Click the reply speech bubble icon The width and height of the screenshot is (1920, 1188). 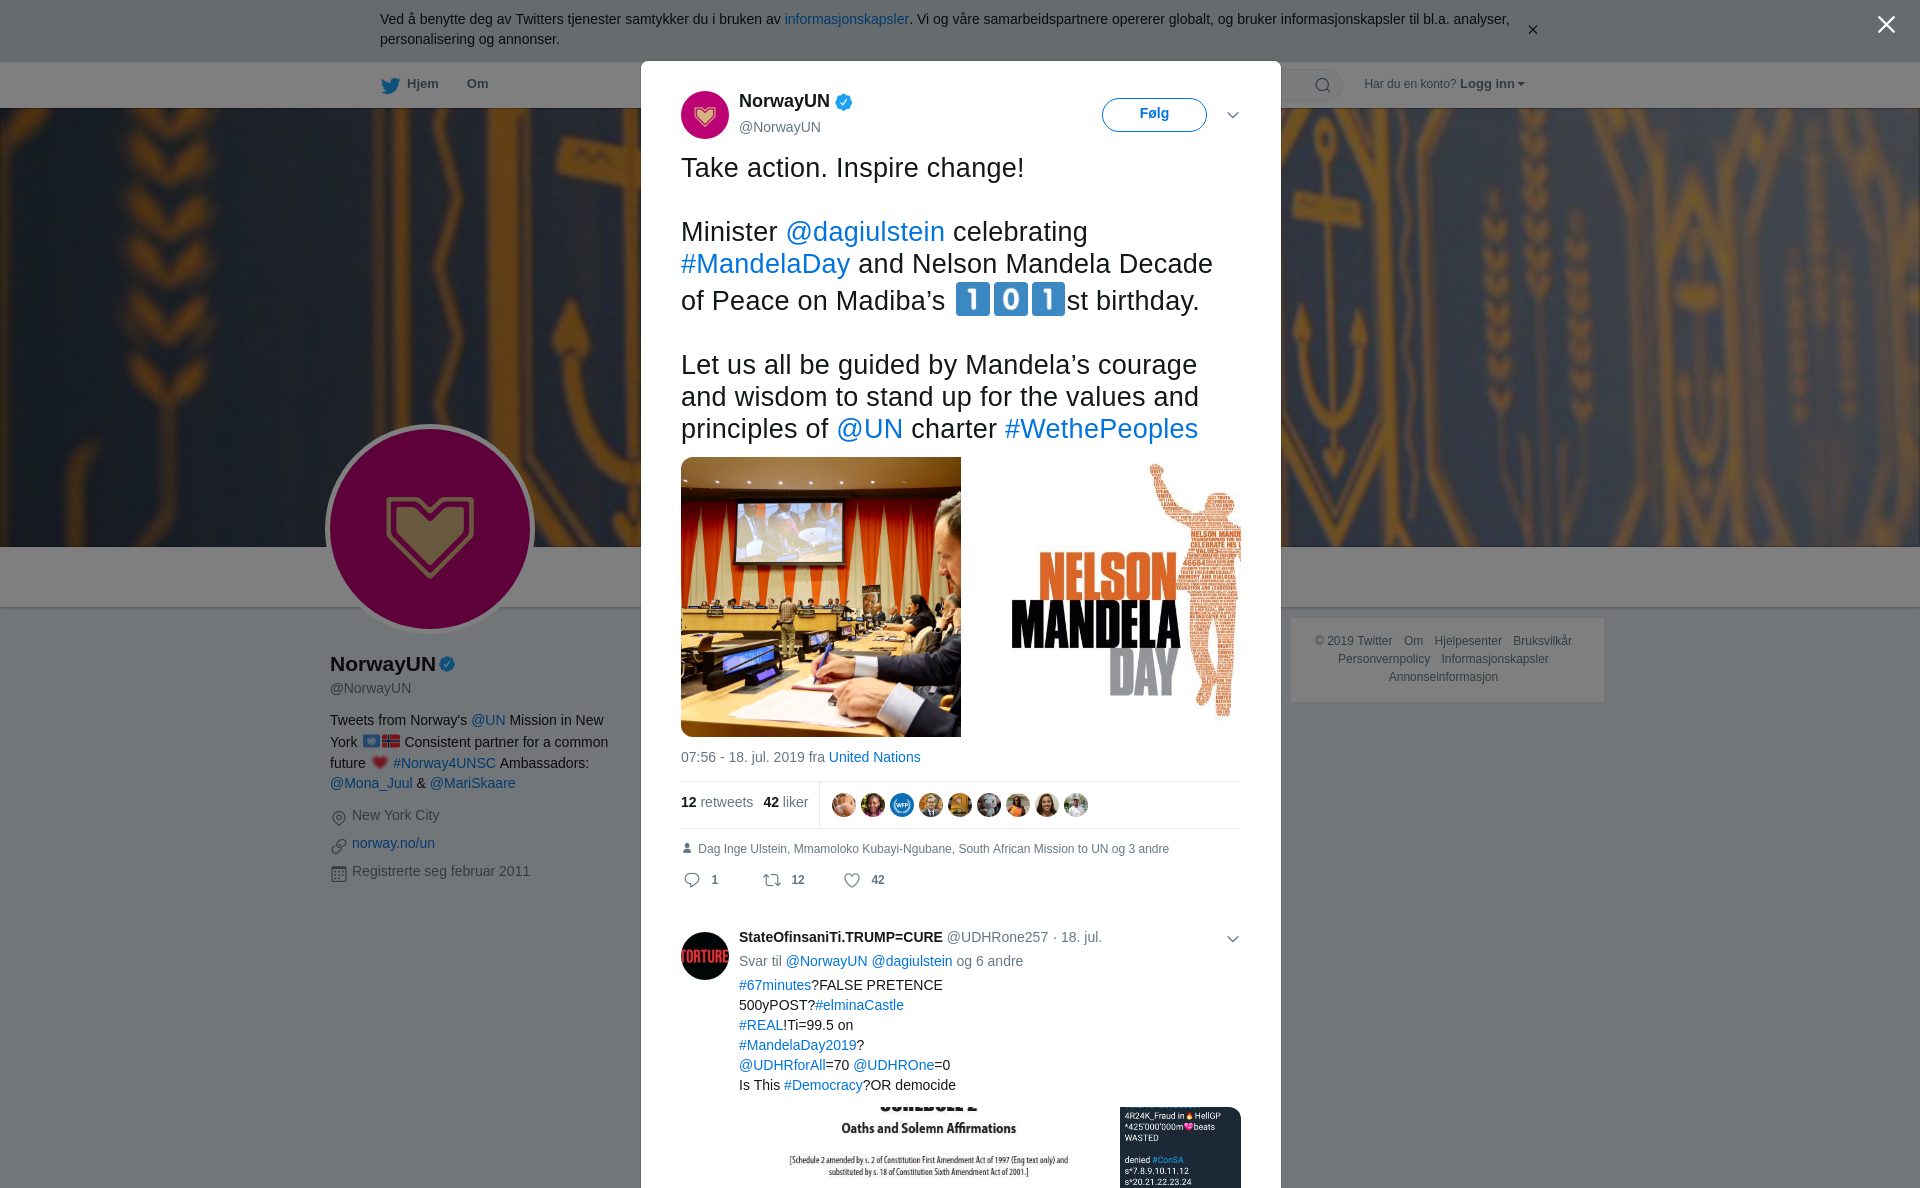(692, 880)
